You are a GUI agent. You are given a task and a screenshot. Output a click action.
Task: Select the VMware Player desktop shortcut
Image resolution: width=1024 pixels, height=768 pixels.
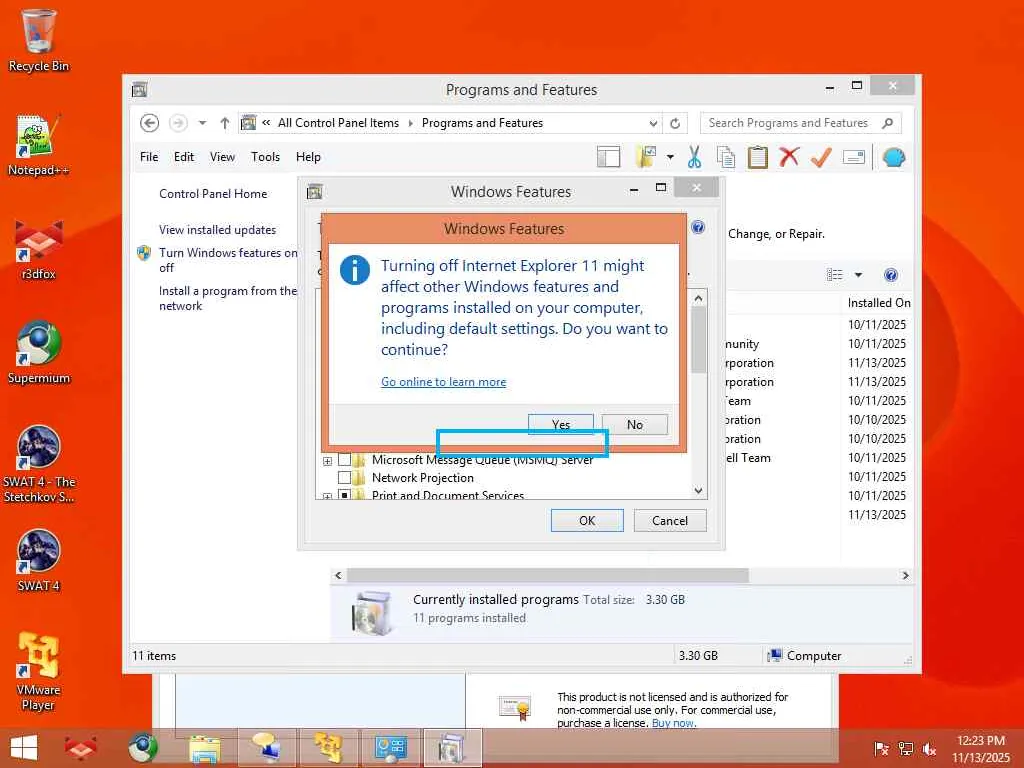click(39, 672)
